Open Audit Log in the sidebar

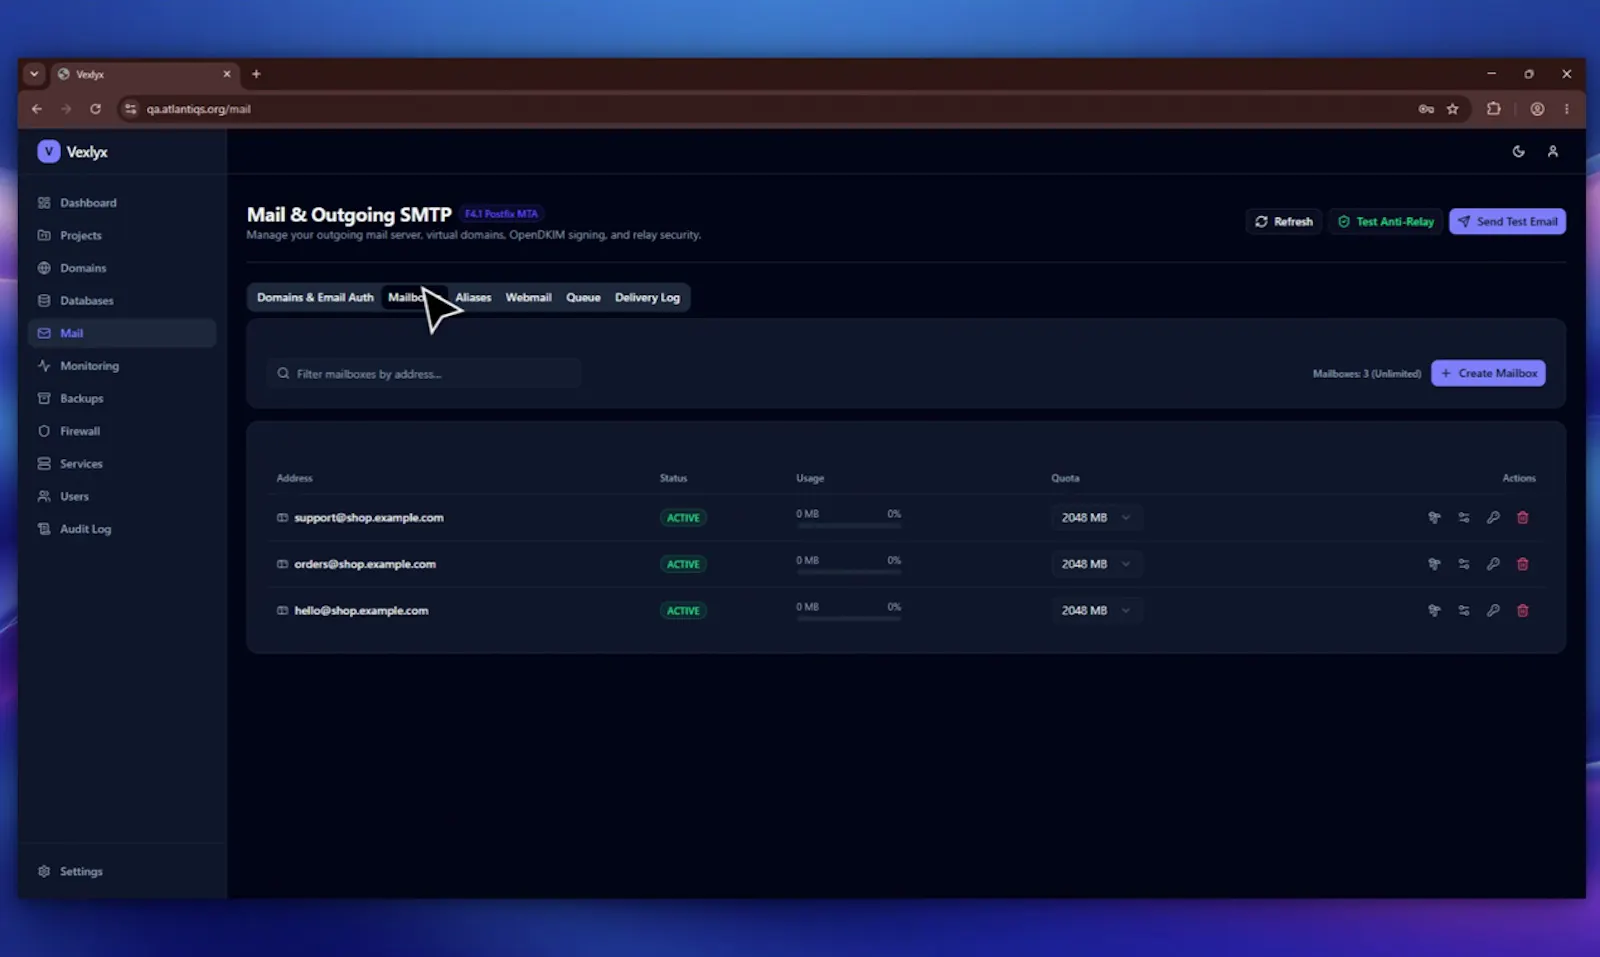[x=122, y=529]
